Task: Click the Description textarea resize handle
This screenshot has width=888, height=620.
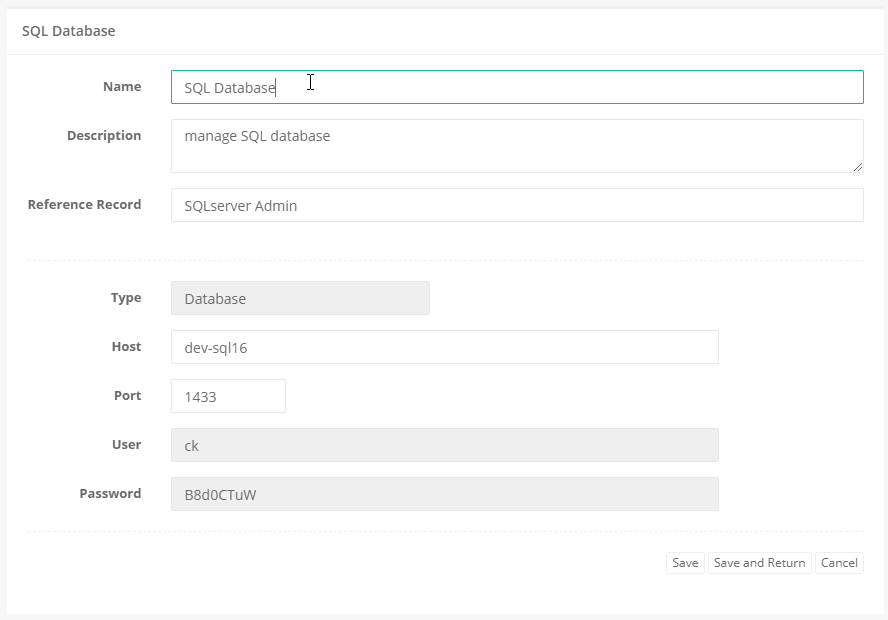Action: click(859, 168)
